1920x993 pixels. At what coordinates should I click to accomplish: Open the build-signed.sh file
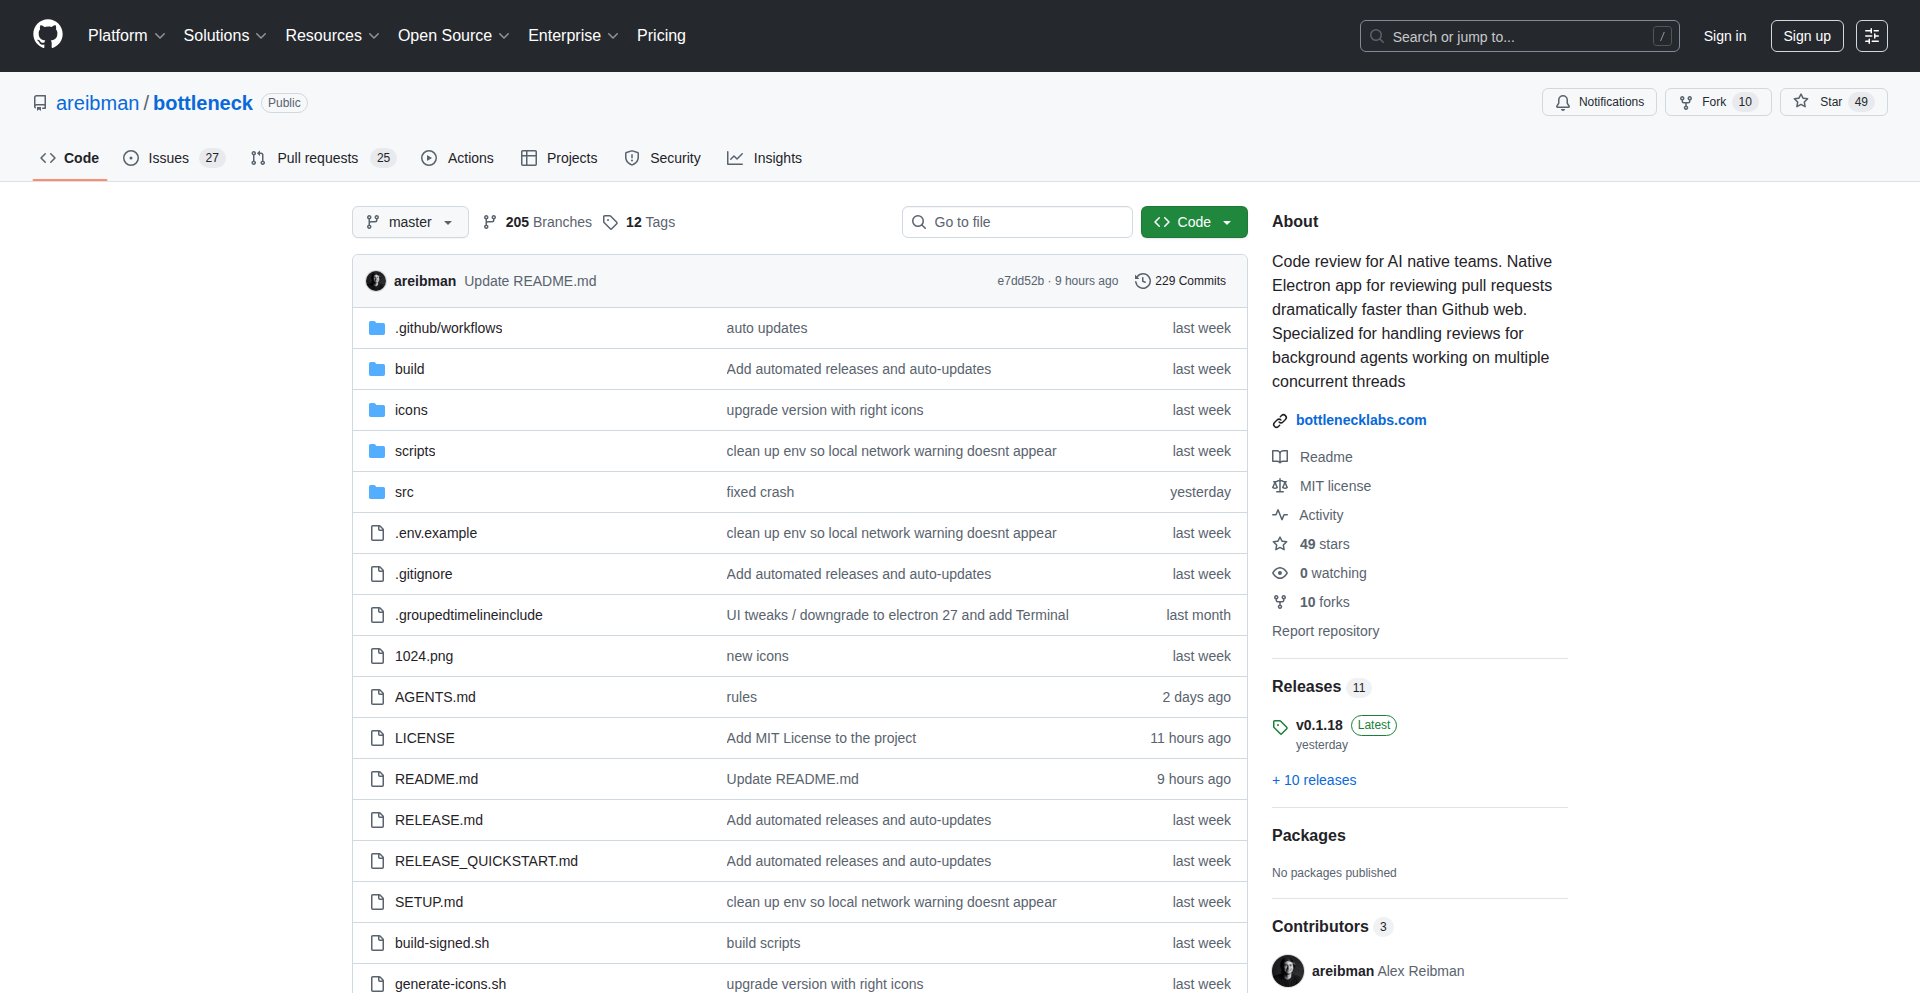[442, 943]
